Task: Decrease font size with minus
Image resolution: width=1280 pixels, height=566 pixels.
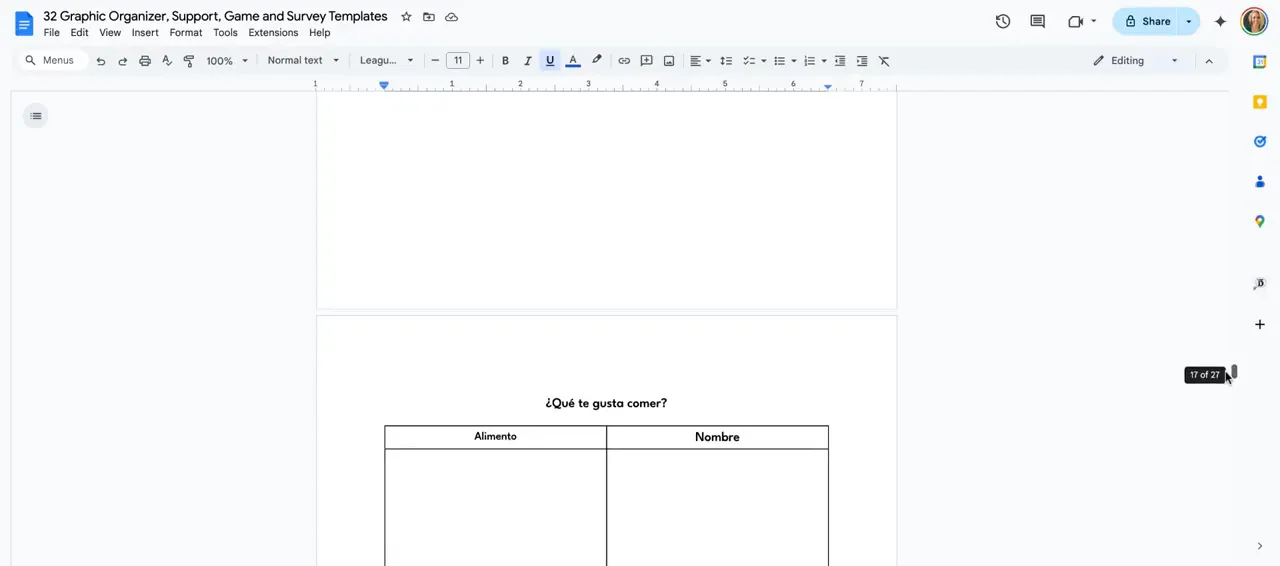Action: pyautogui.click(x=435, y=61)
